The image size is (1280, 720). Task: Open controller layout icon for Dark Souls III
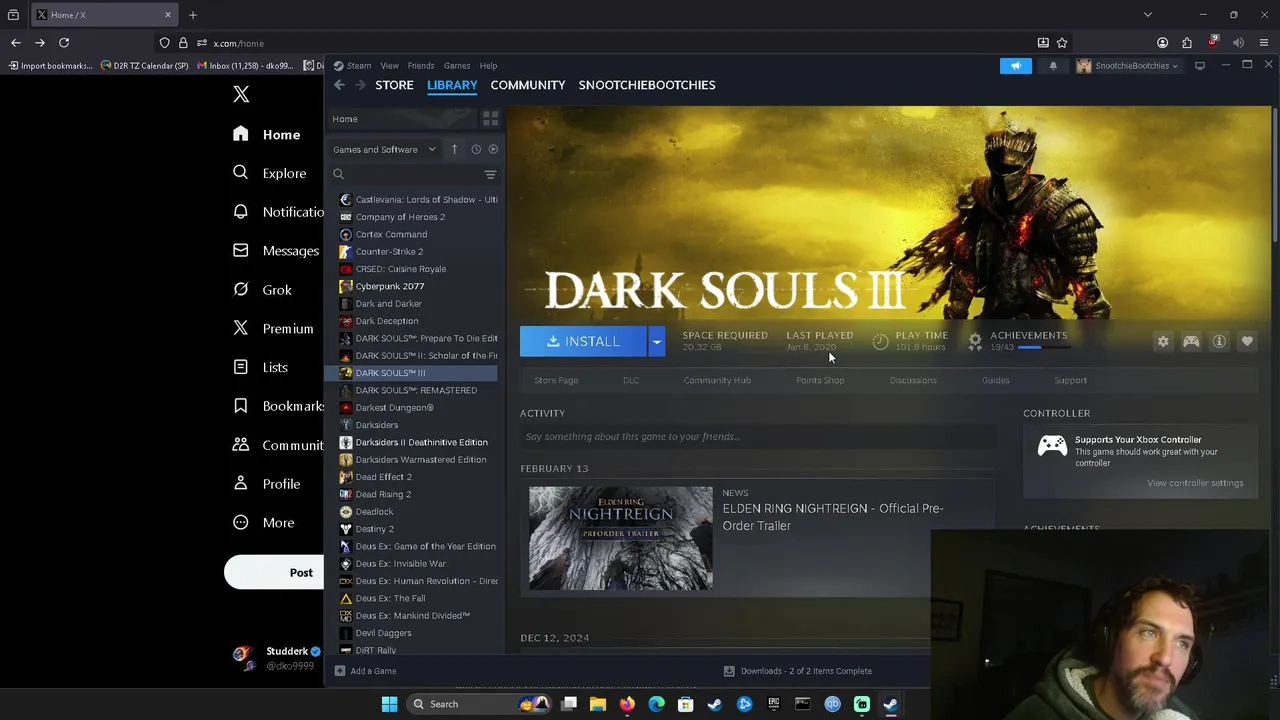(1191, 342)
